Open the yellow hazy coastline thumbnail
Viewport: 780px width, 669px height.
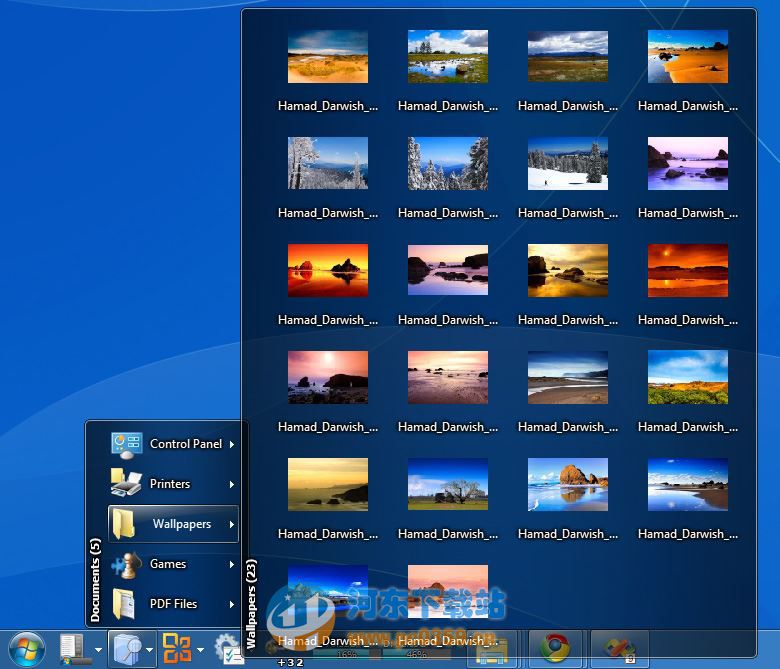tap(328, 484)
